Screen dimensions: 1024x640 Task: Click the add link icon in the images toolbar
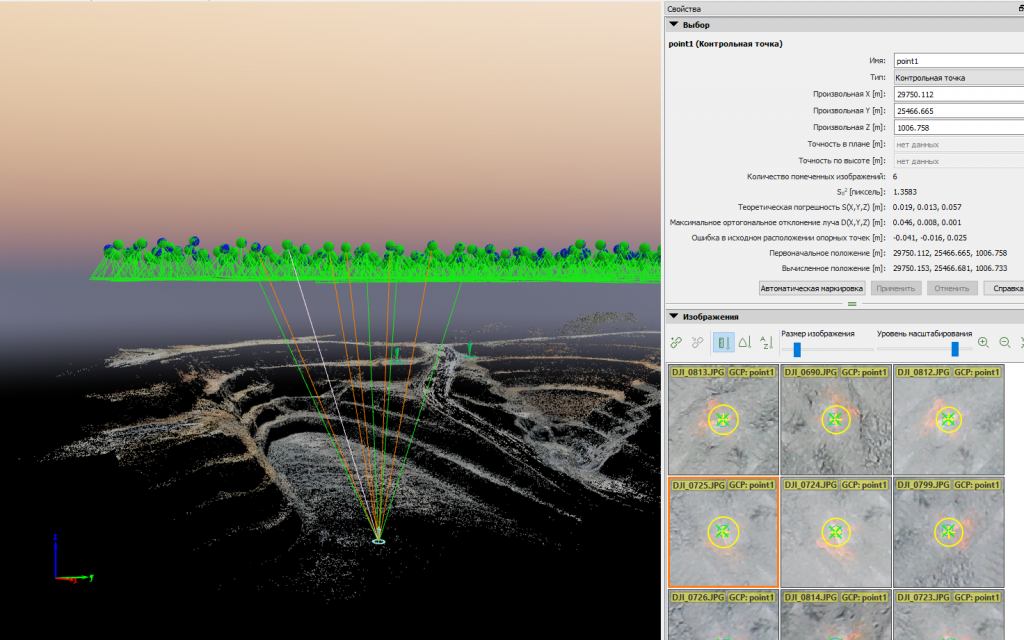(x=676, y=342)
